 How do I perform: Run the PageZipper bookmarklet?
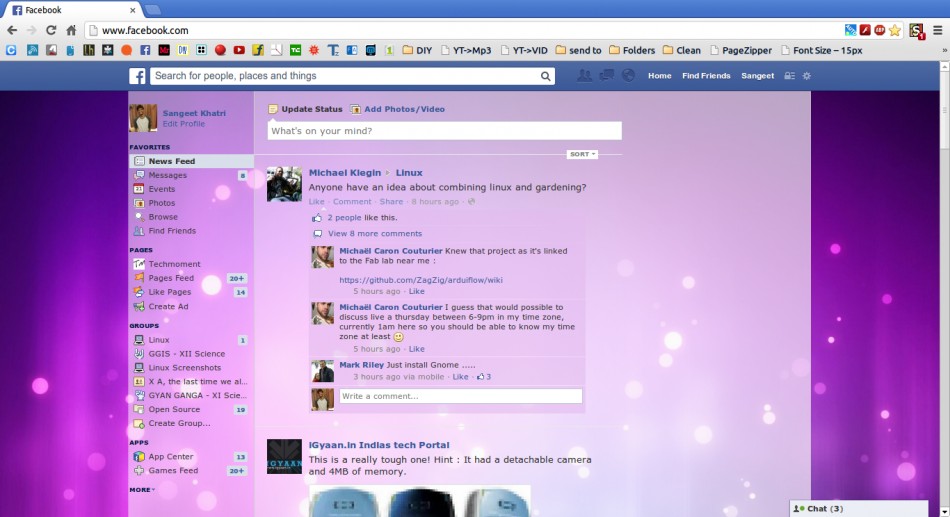740,50
